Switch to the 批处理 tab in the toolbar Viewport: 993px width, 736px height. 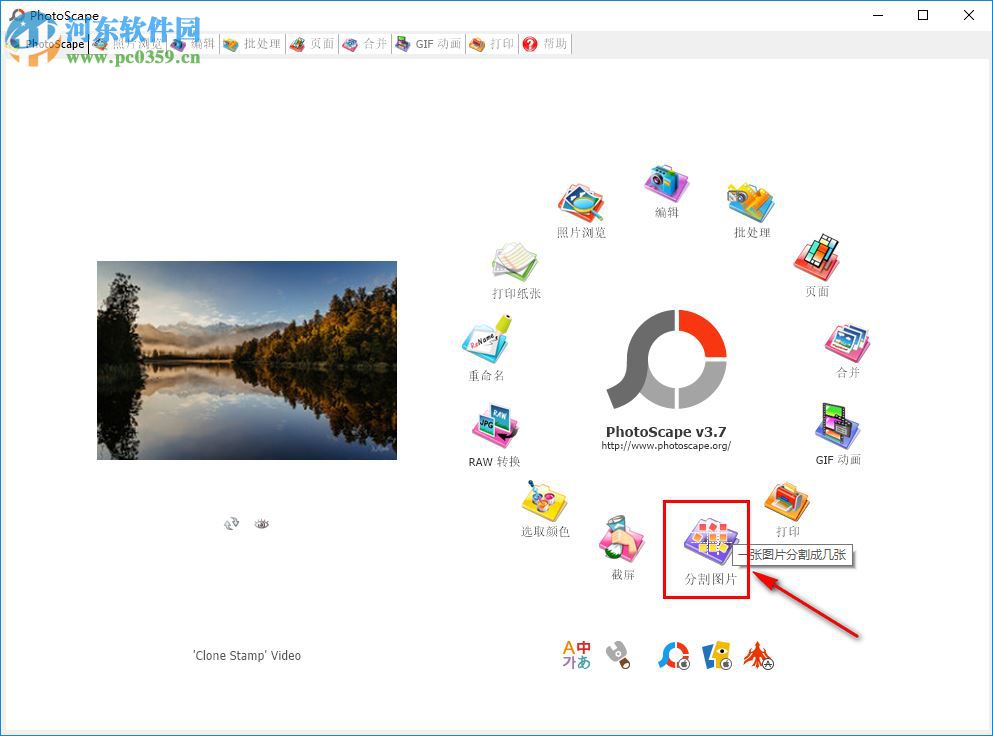click(x=252, y=44)
